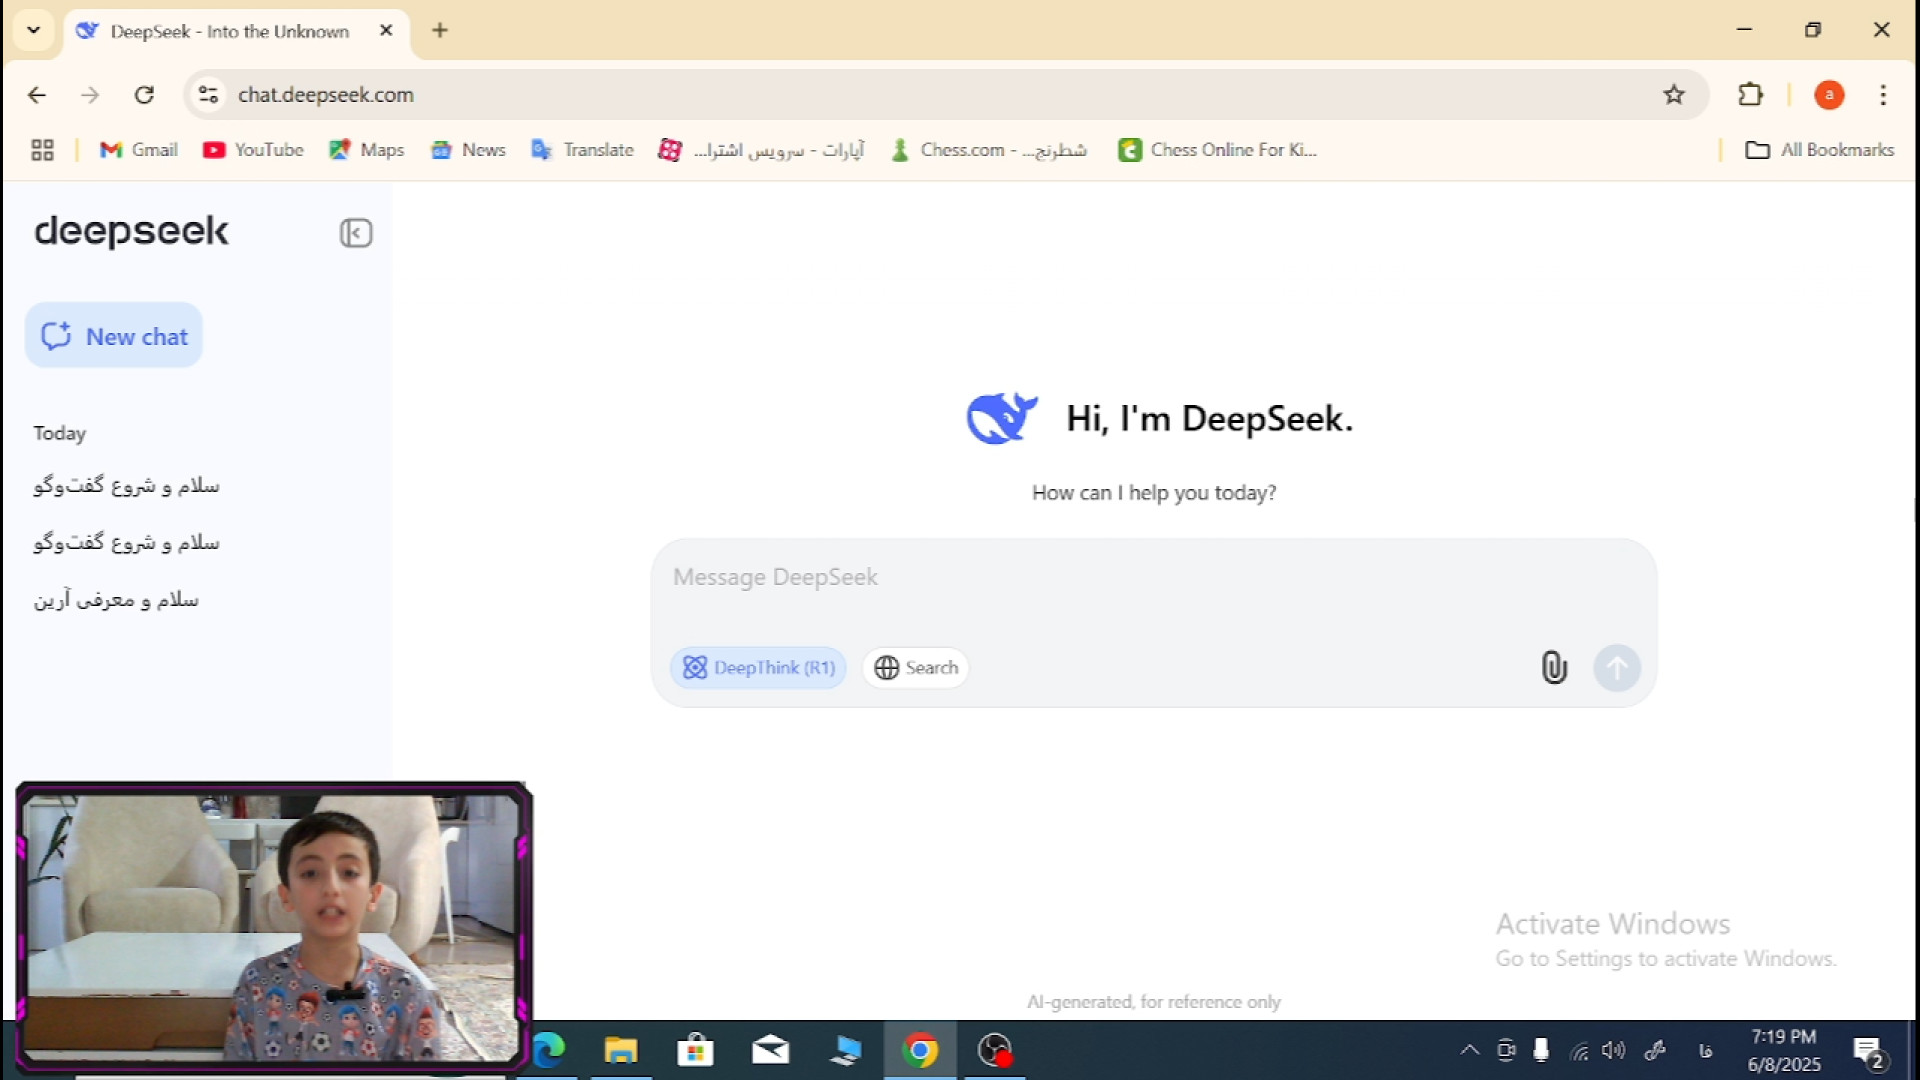The width and height of the screenshot is (1920, 1080).
Task: Open the News bookmark
Action: click(x=469, y=150)
